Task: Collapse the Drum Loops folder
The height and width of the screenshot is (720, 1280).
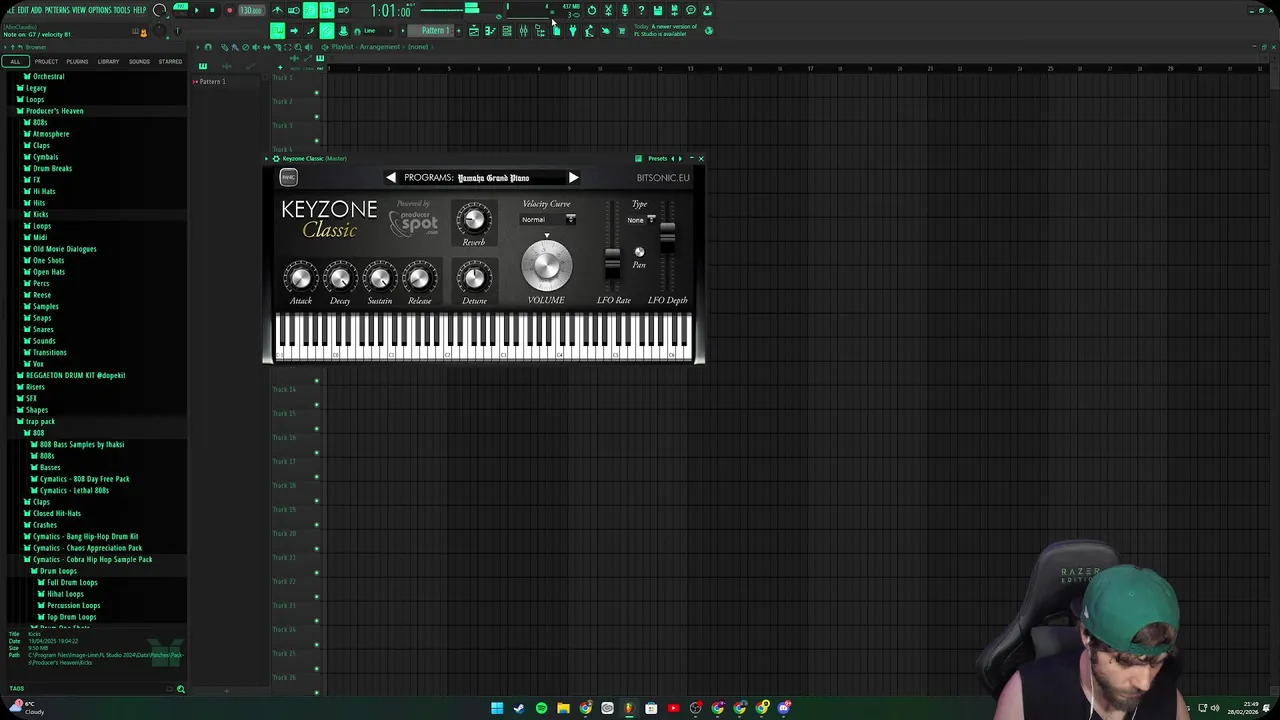Action: tap(58, 571)
